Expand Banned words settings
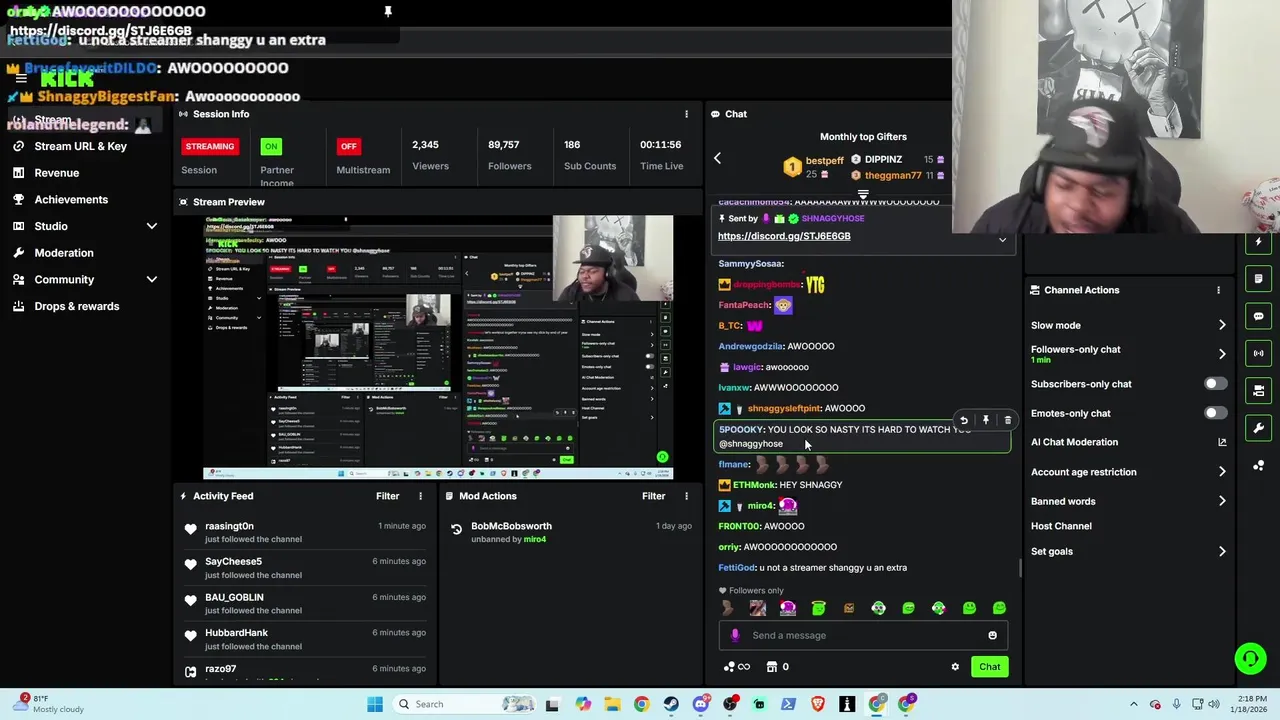This screenshot has width=1280, height=720. tap(1222, 501)
